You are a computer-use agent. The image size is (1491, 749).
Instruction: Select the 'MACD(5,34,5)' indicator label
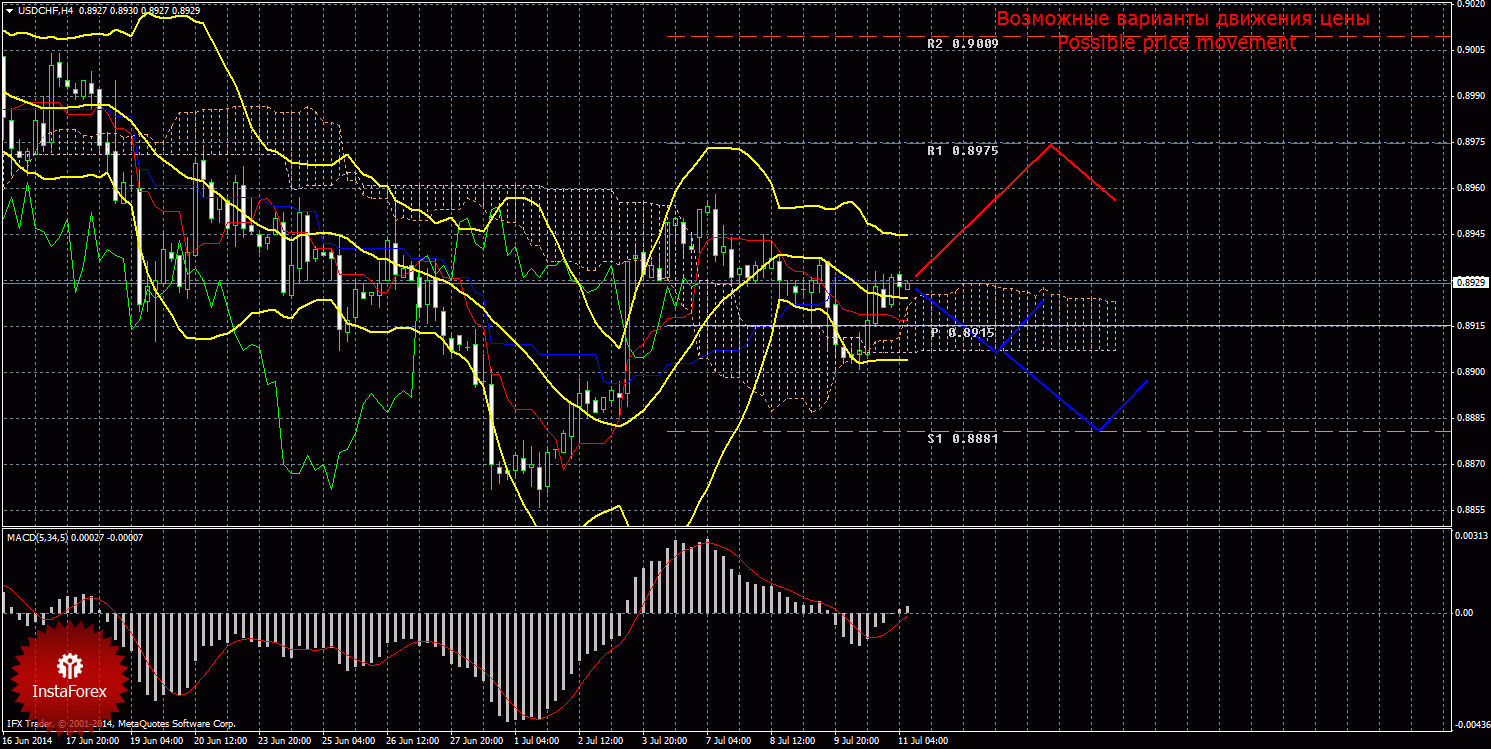36,538
